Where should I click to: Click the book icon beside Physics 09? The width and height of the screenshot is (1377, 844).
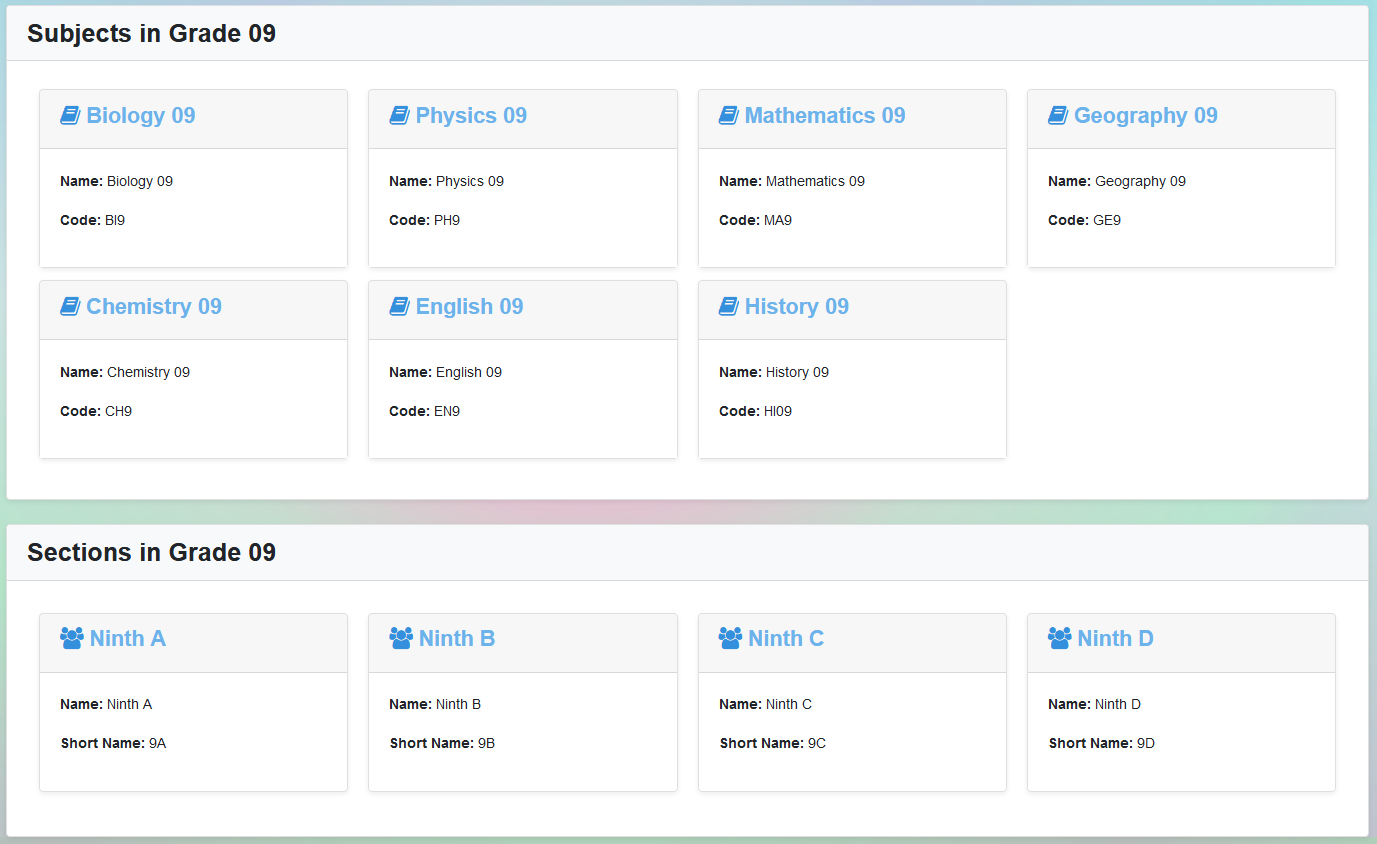pyautogui.click(x=399, y=116)
